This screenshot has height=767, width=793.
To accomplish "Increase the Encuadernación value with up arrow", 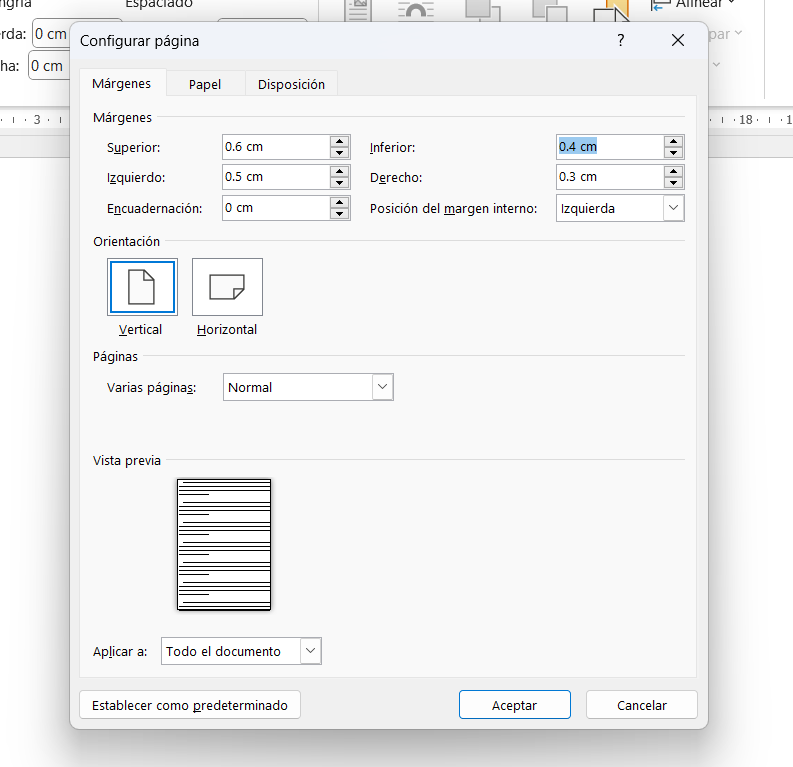I will click(340, 202).
